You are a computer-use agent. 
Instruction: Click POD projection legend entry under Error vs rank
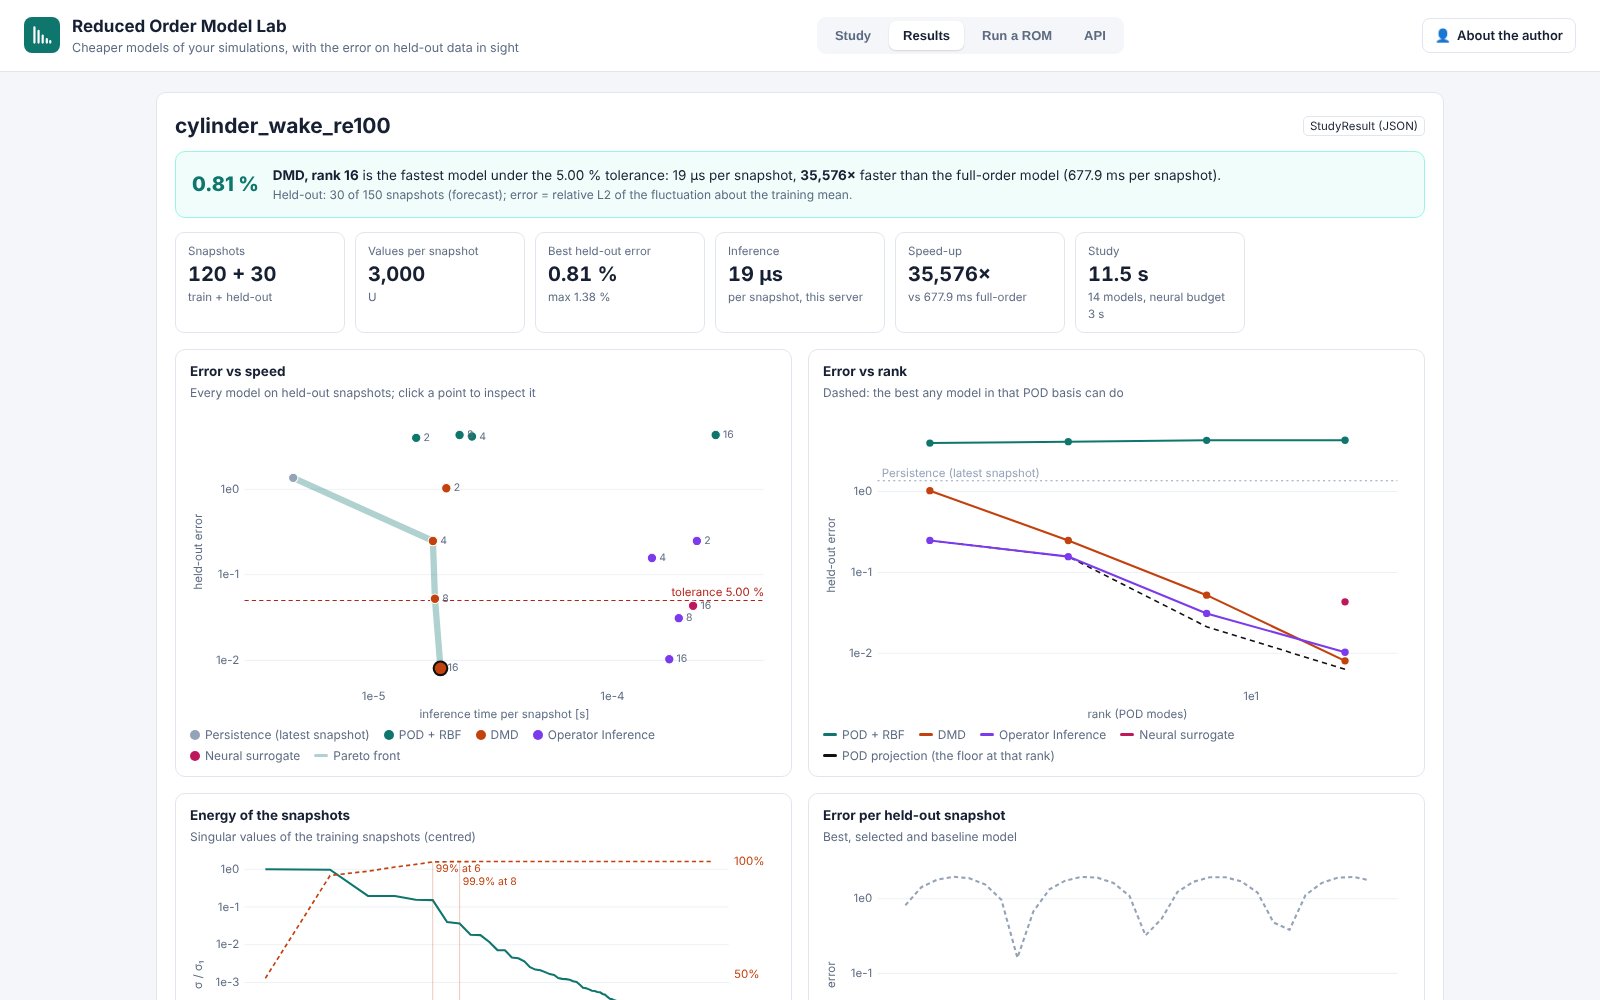pyautogui.click(x=938, y=756)
